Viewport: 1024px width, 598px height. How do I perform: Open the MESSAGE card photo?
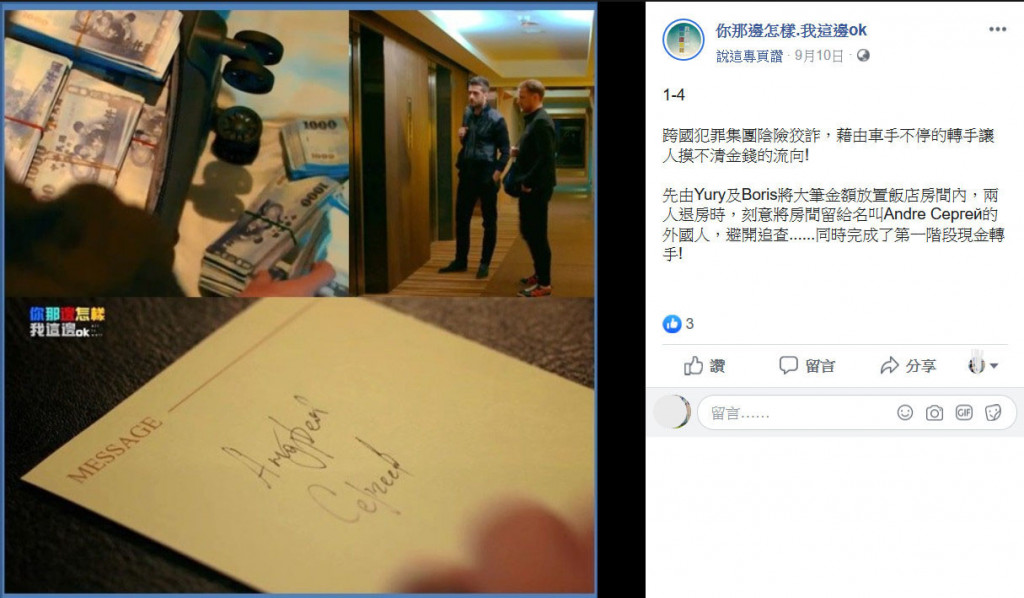pos(300,445)
